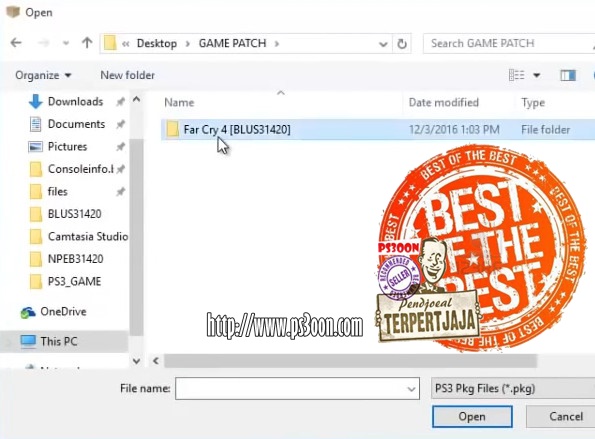Open the Organize menu
This screenshot has height=439, width=595.
[43, 75]
